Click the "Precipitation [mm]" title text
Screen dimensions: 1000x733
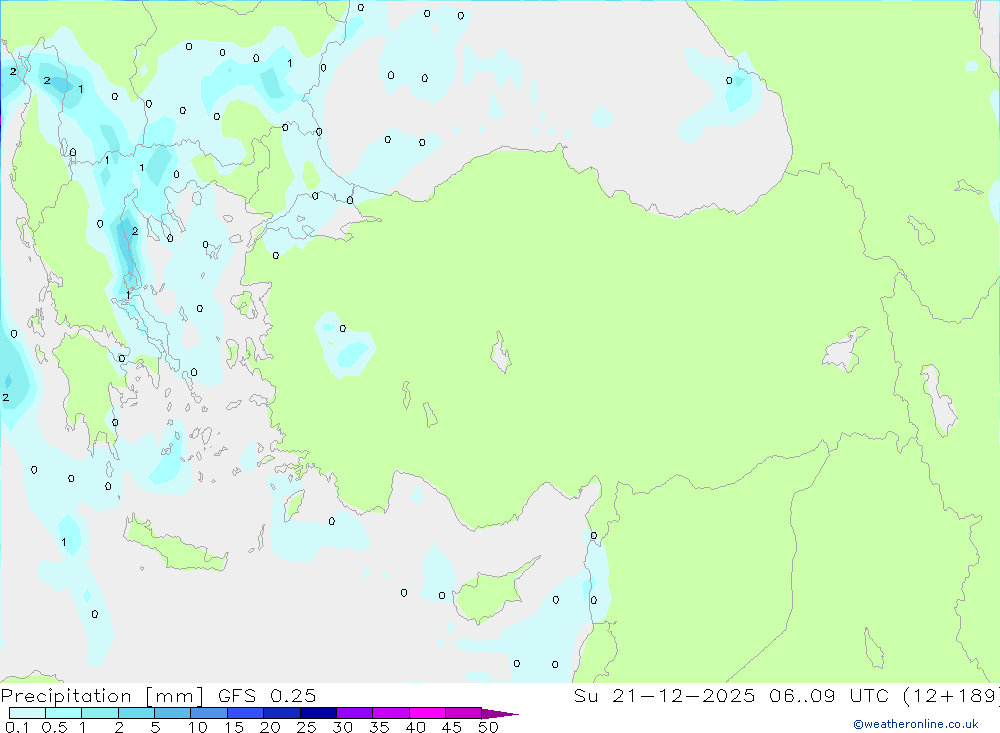pyautogui.click(x=102, y=696)
